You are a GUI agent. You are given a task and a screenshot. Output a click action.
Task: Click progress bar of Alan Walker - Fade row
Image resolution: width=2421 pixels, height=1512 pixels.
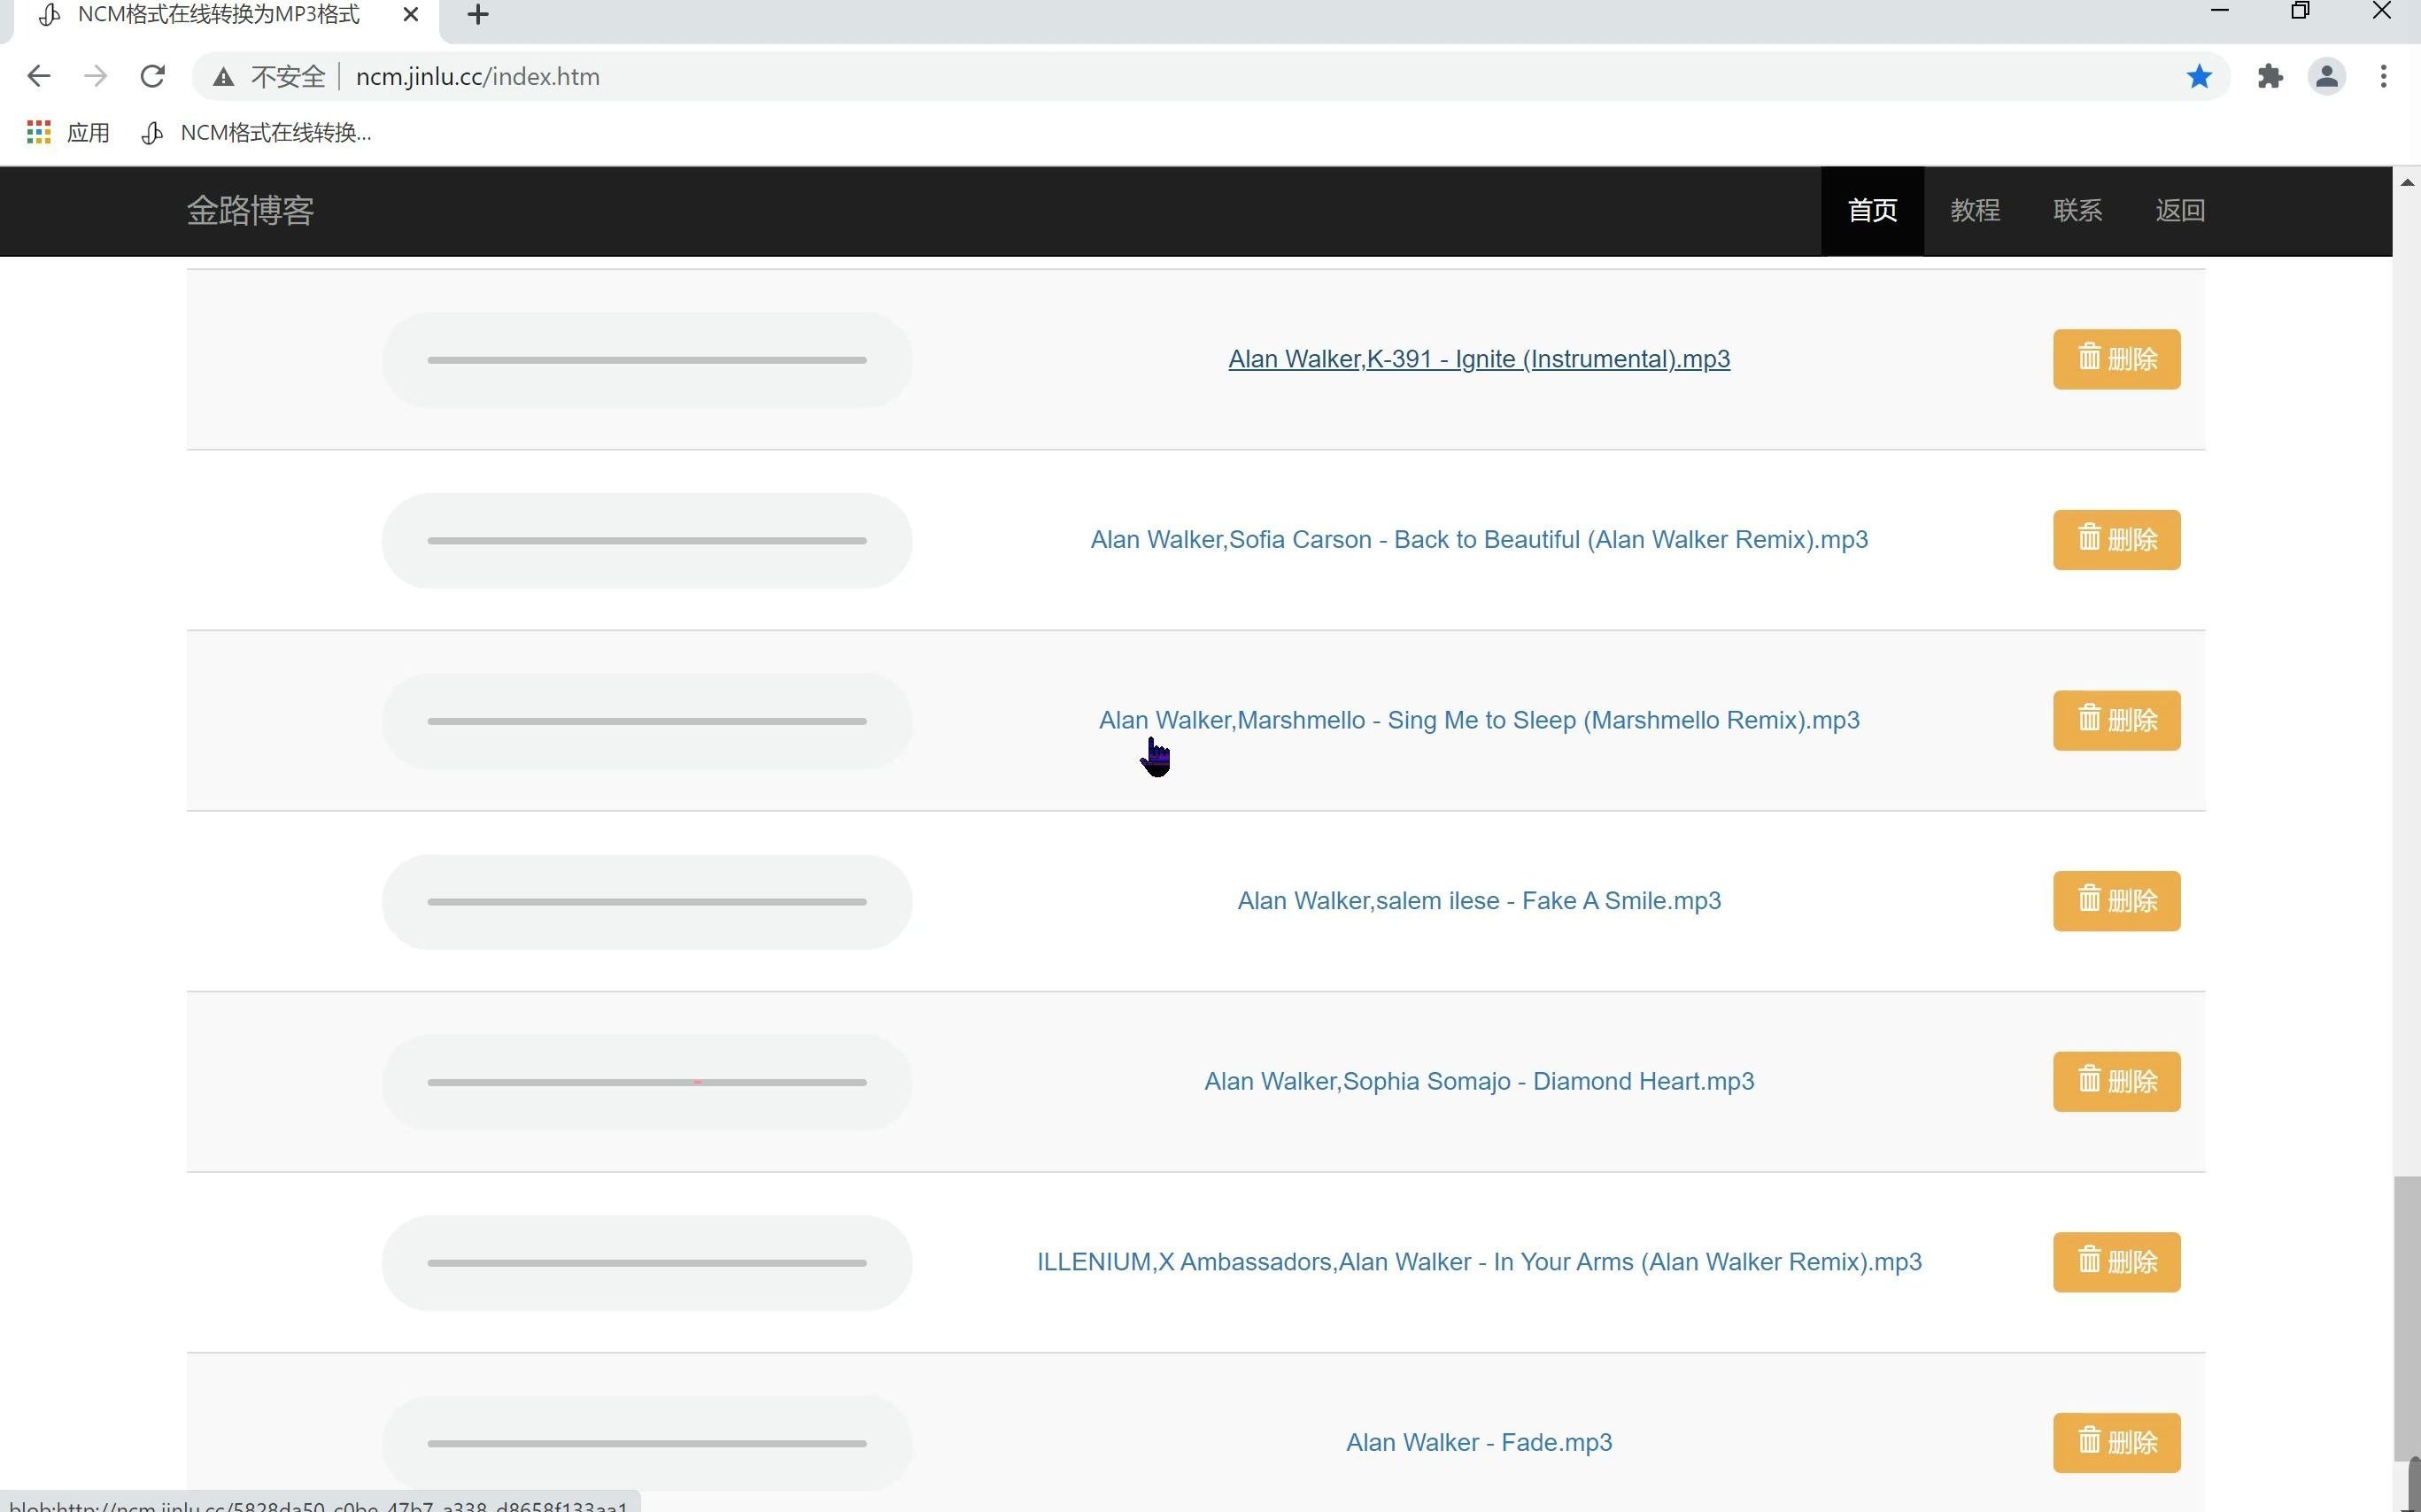pyautogui.click(x=647, y=1444)
